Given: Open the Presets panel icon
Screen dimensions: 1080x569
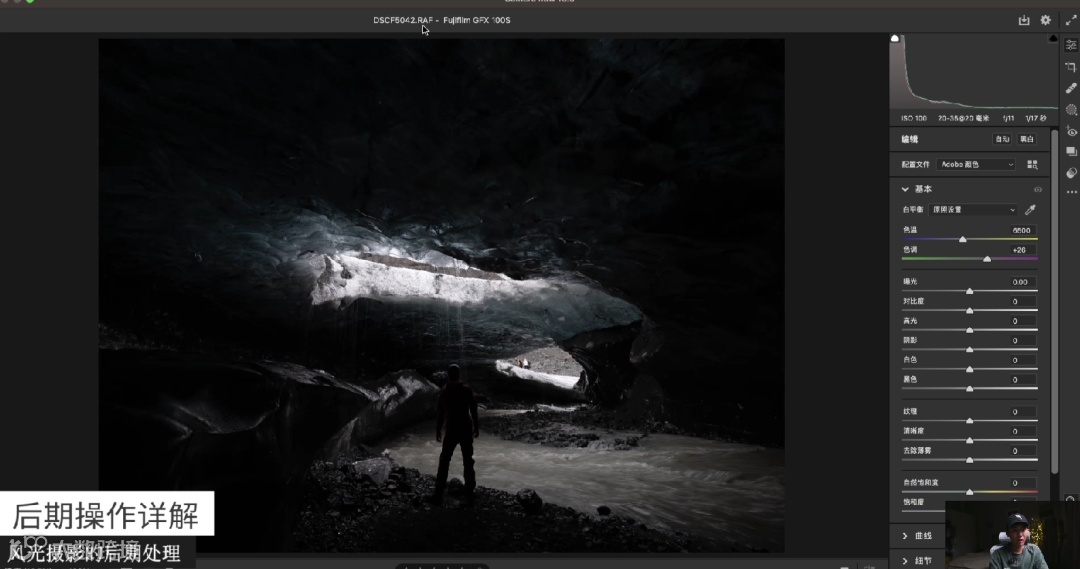Looking at the screenshot, I should coord(1071,173).
